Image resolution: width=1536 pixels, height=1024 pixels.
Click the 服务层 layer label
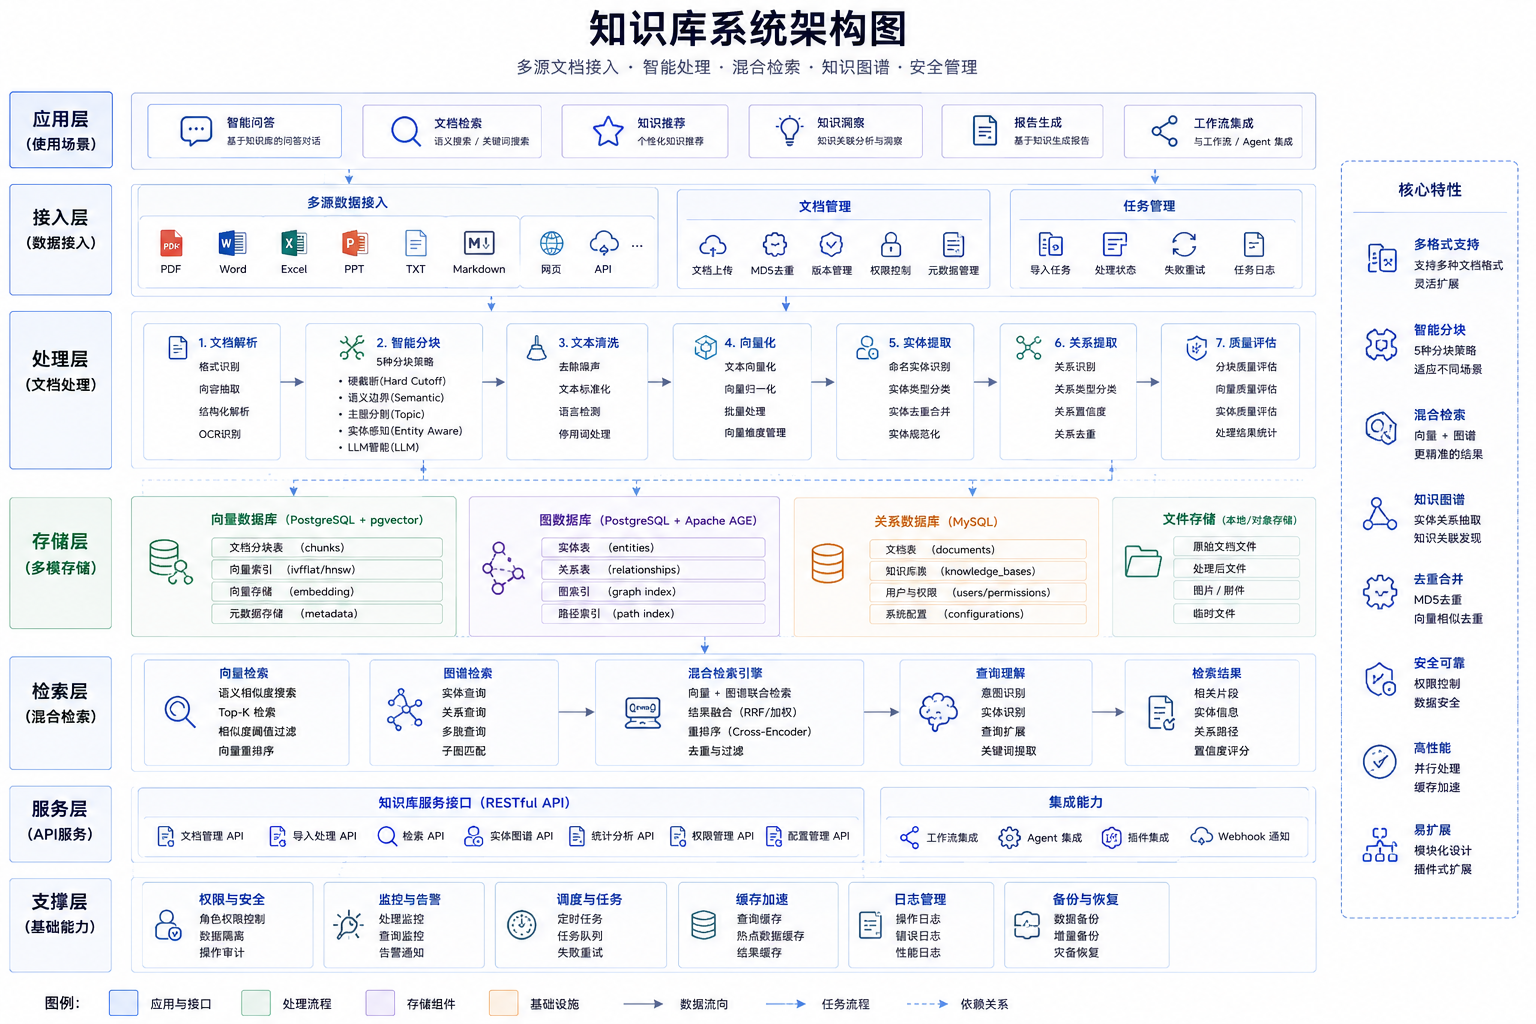[x=61, y=824]
